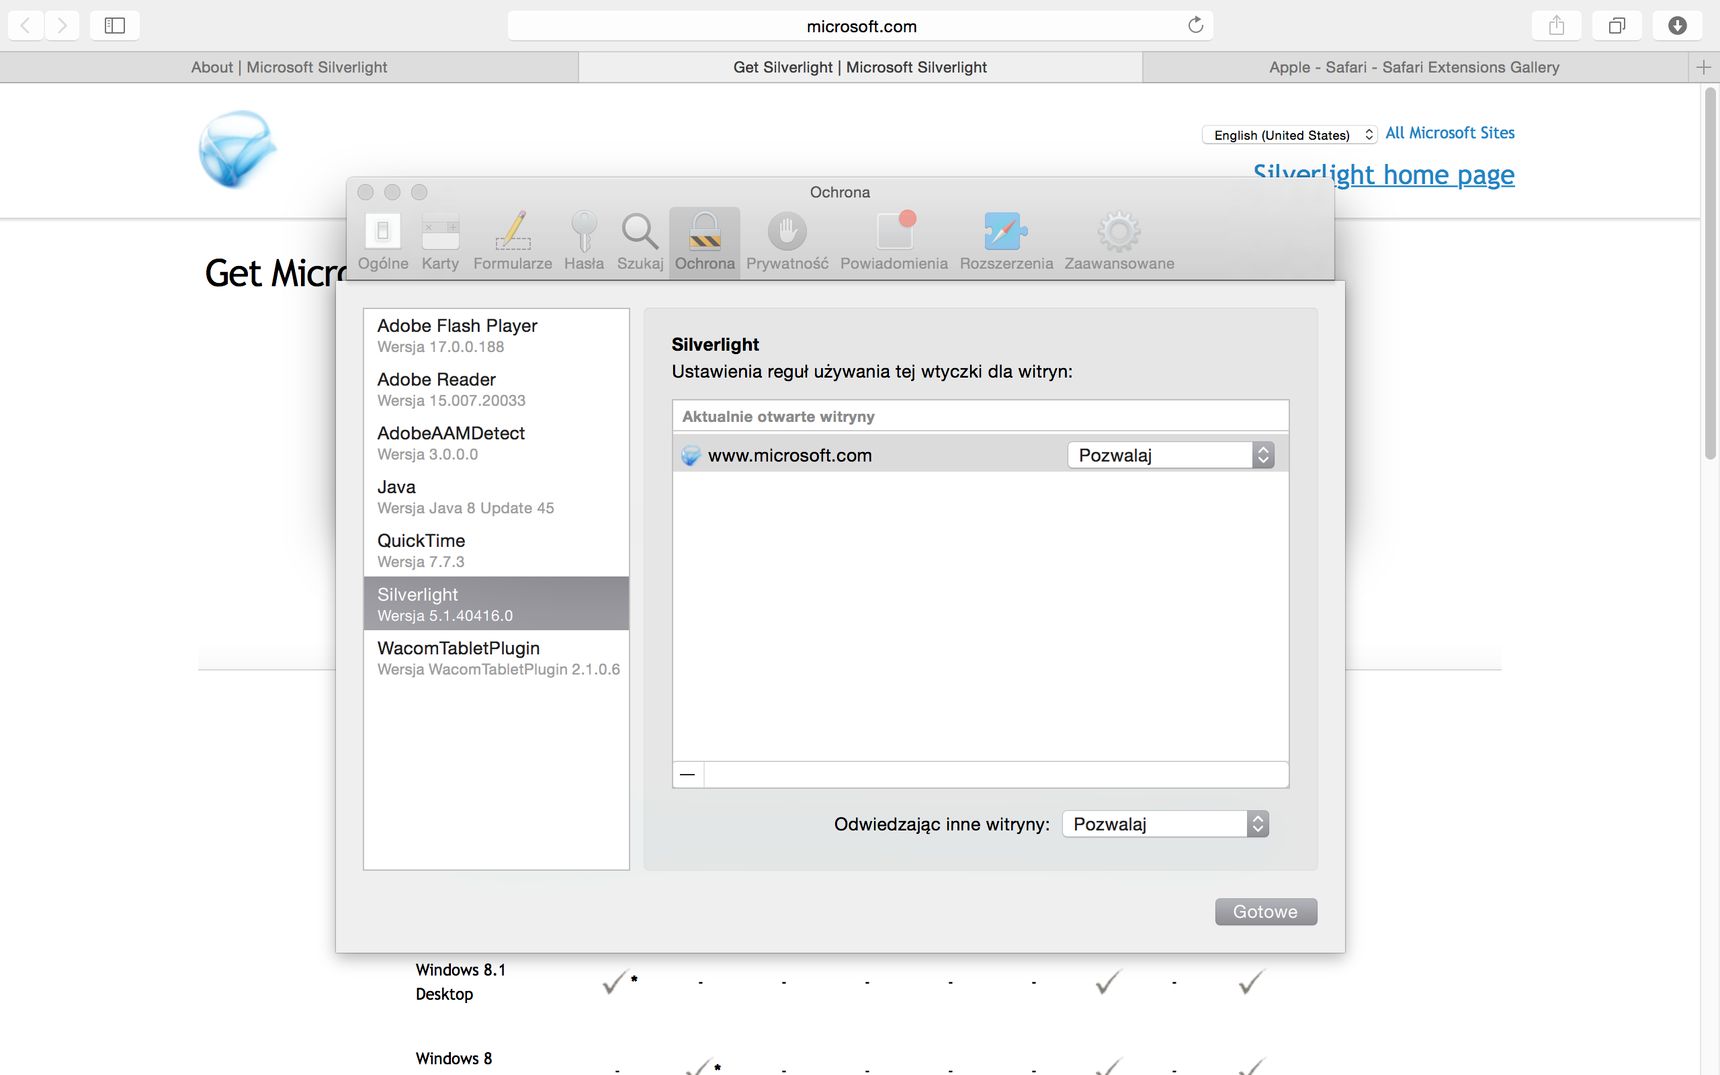Open the Silverlight home page link
1720x1075 pixels.
[x=1384, y=175]
